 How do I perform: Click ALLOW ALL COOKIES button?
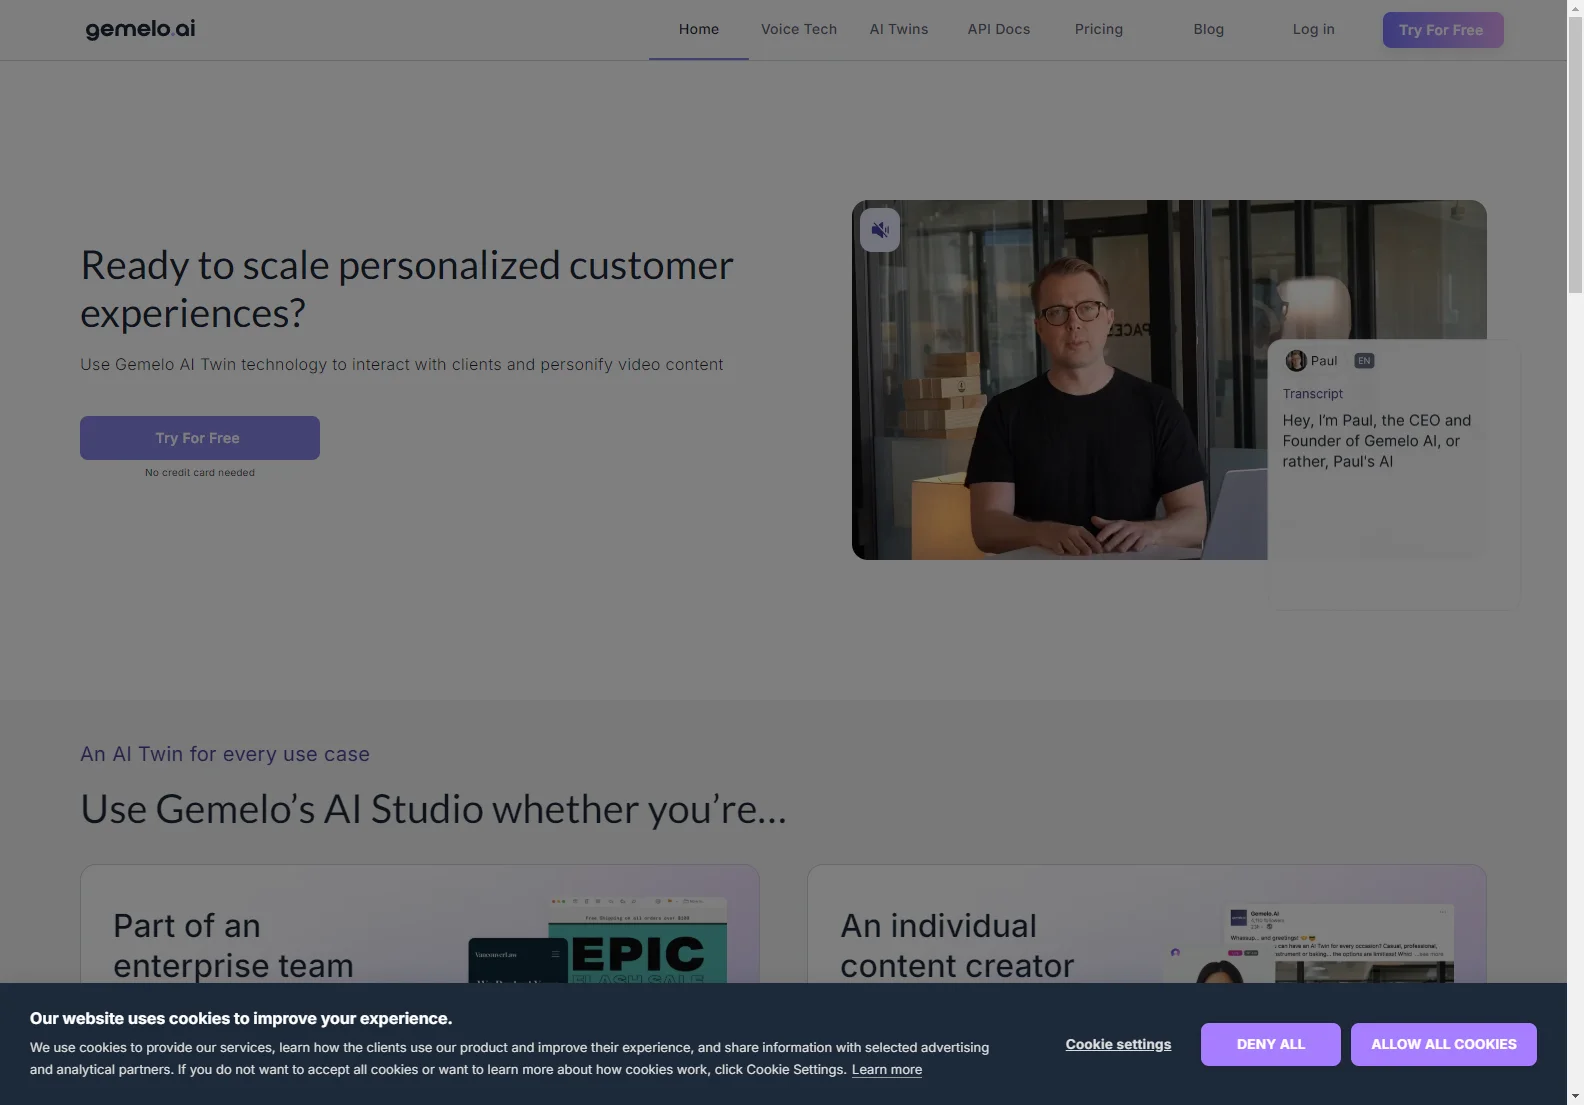pyautogui.click(x=1444, y=1044)
